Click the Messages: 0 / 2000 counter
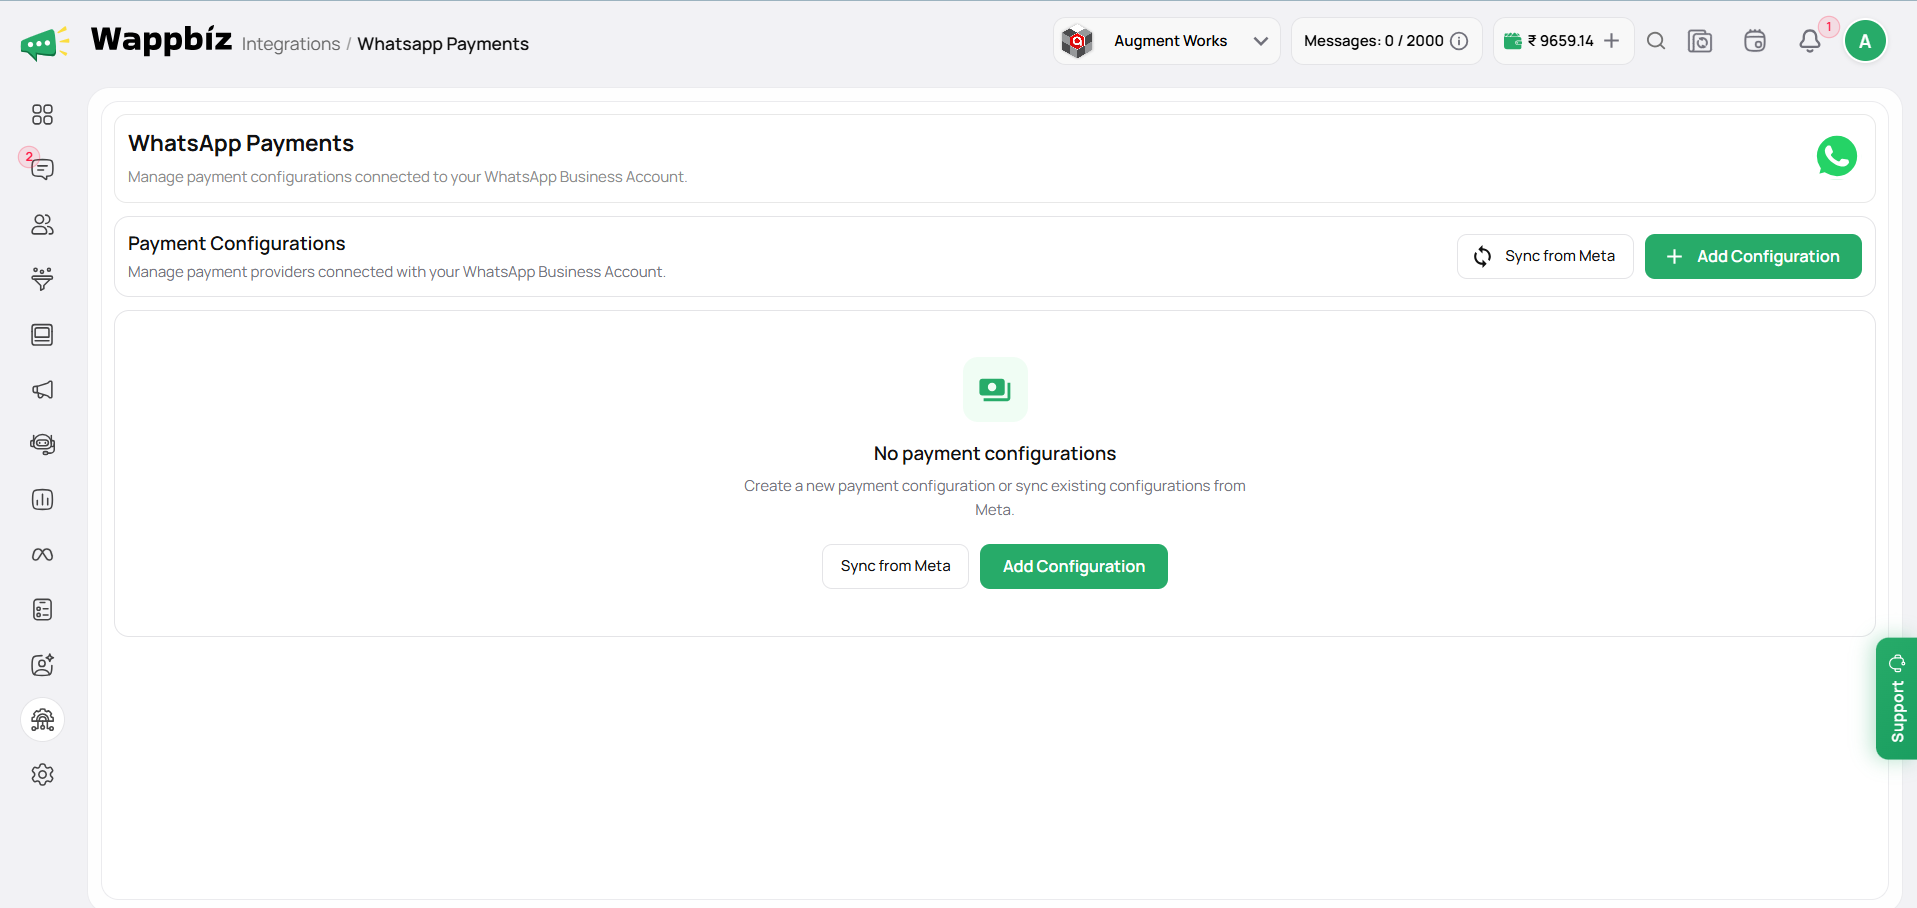 click(x=1373, y=41)
